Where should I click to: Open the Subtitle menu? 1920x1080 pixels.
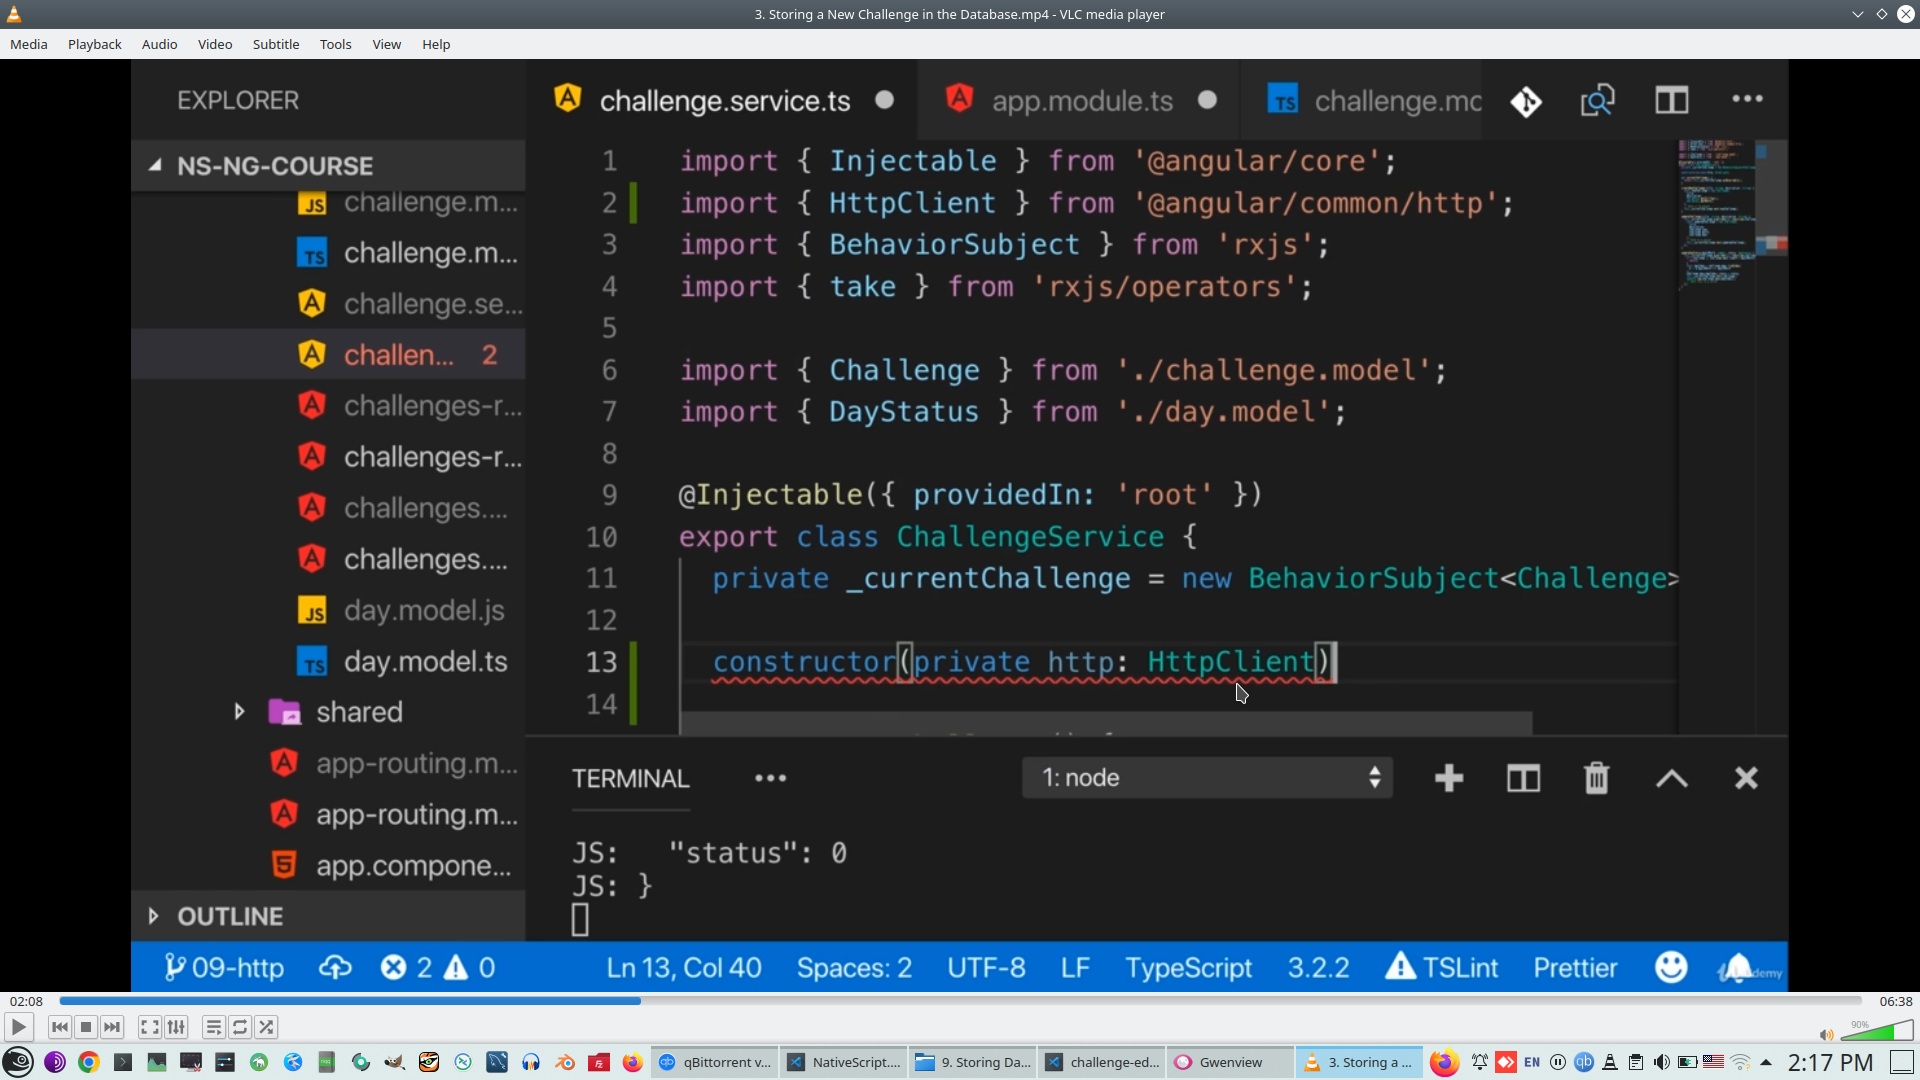pyautogui.click(x=275, y=44)
